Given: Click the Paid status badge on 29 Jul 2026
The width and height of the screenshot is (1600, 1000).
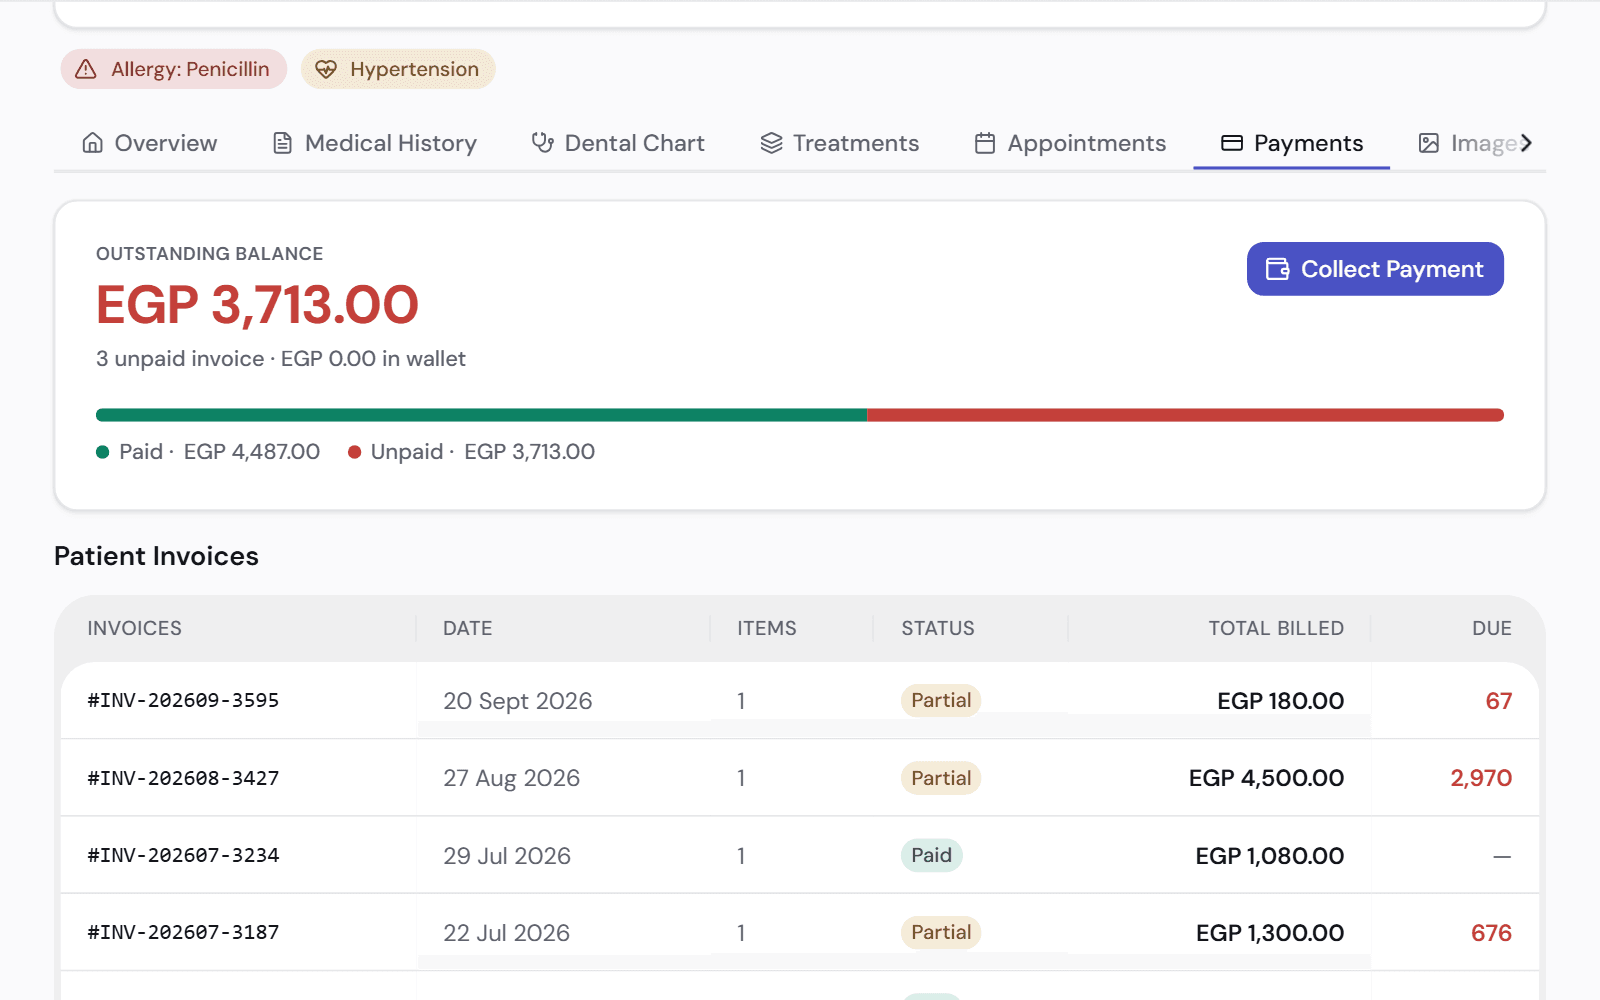Looking at the screenshot, I should (931, 855).
